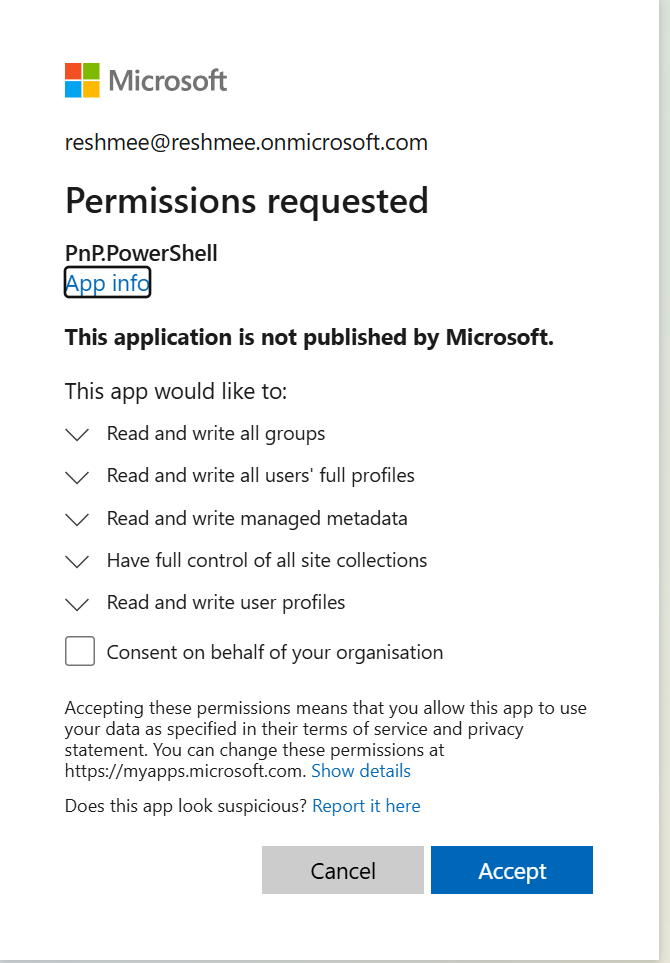Open the Show details link

click(361, 771)
